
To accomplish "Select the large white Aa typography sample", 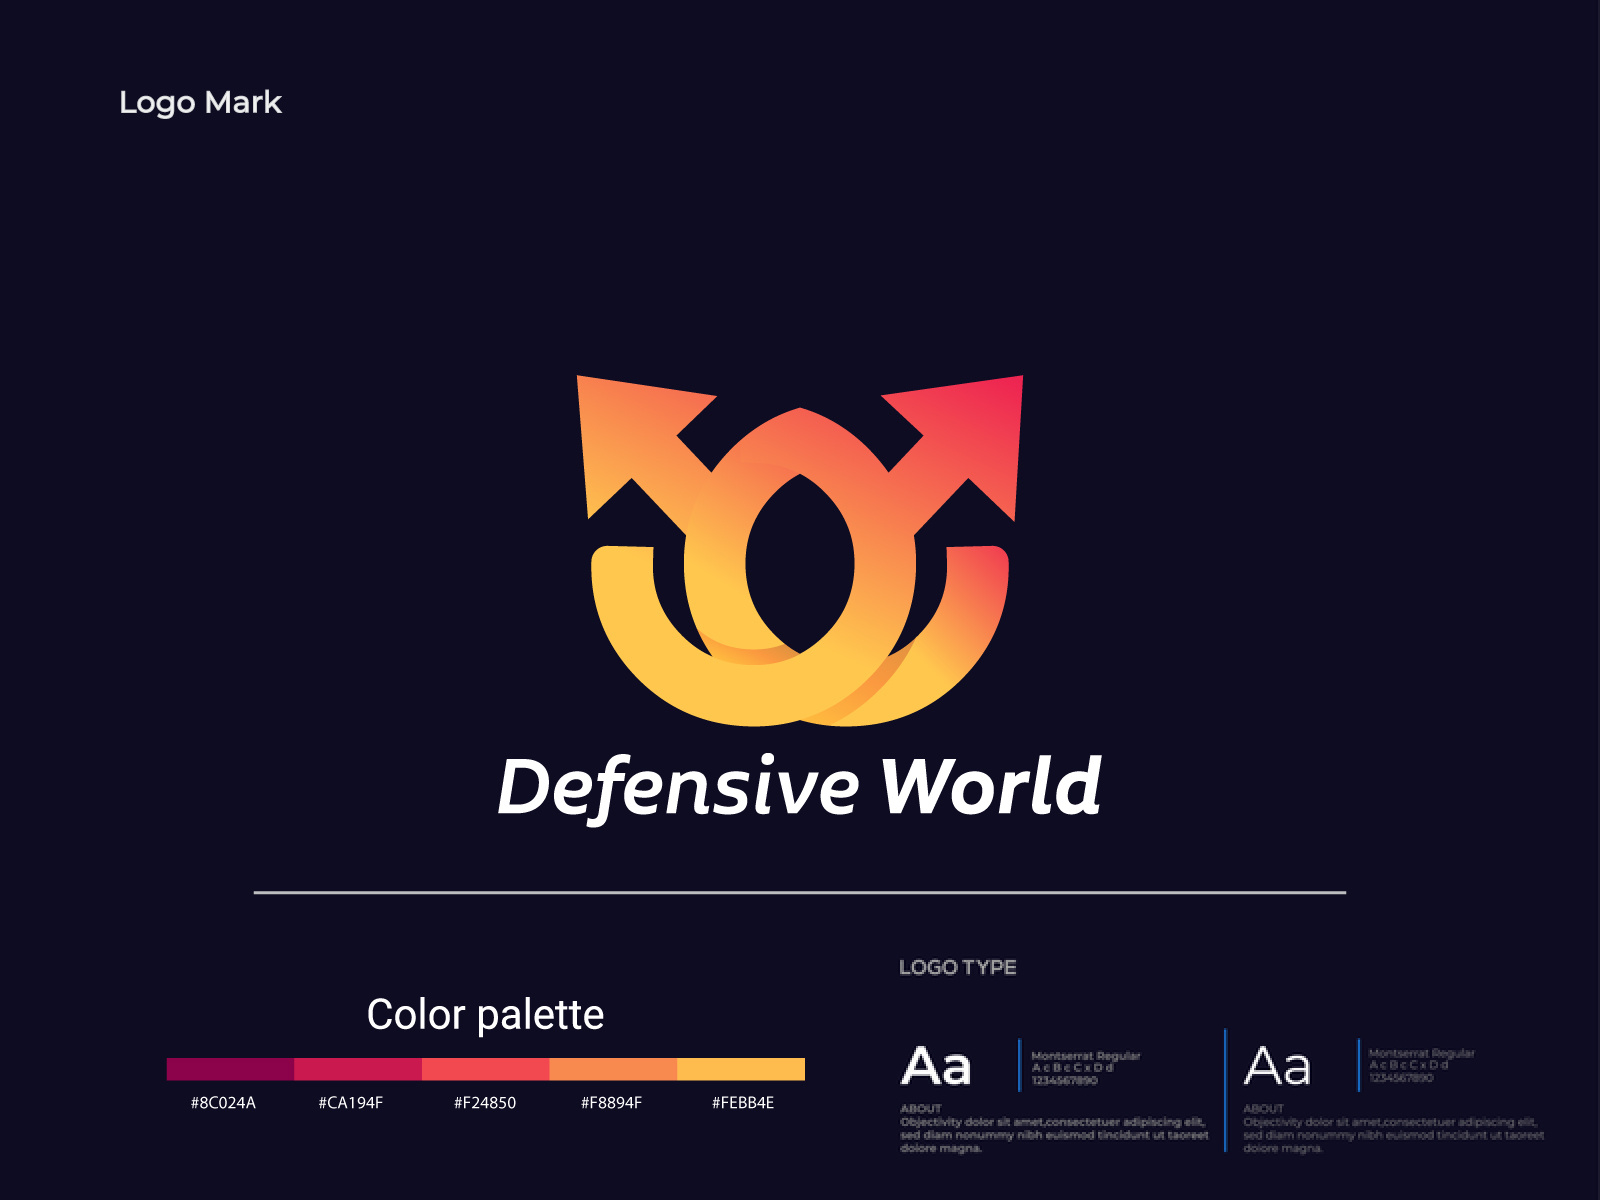I will (x=938, y=1066).
